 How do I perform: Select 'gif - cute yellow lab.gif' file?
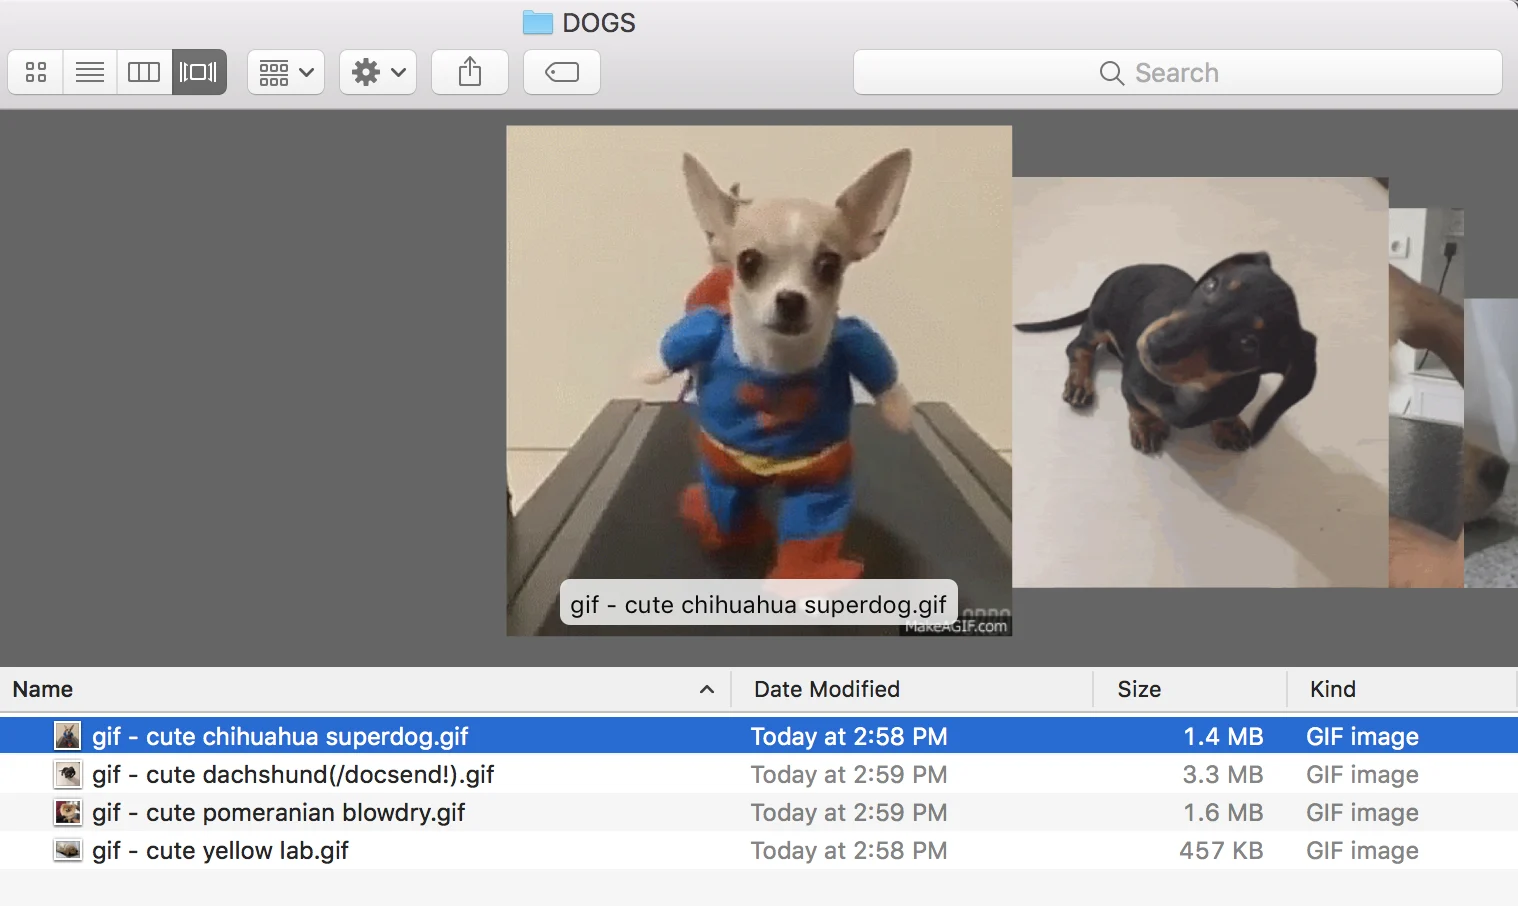tap(220, 850)
